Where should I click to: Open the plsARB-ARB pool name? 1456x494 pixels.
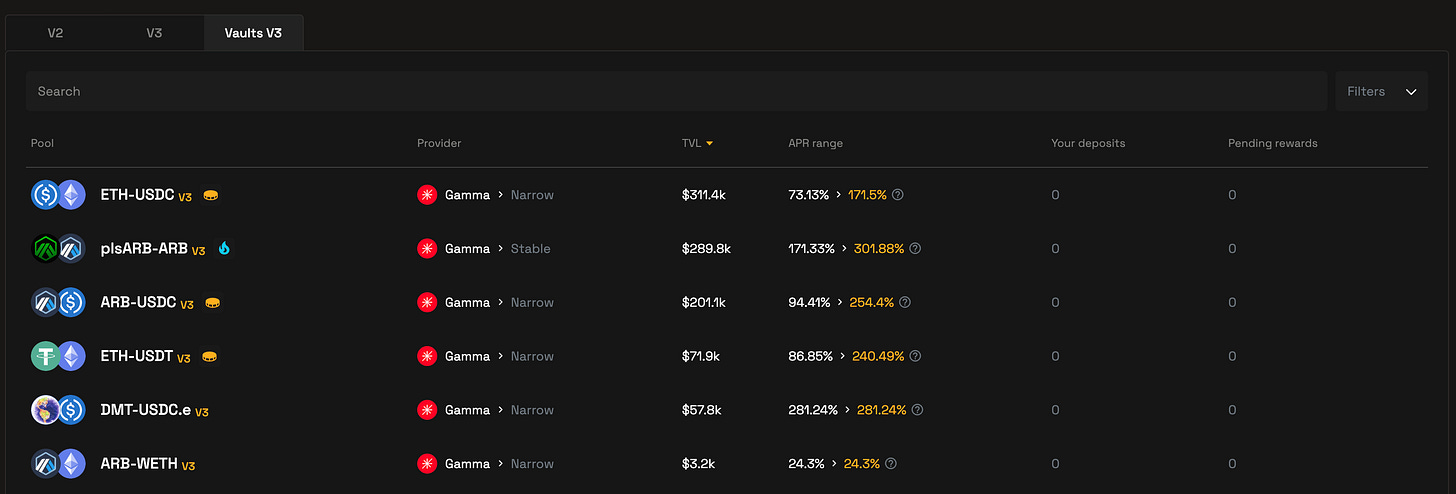click(x=144, y=248)
